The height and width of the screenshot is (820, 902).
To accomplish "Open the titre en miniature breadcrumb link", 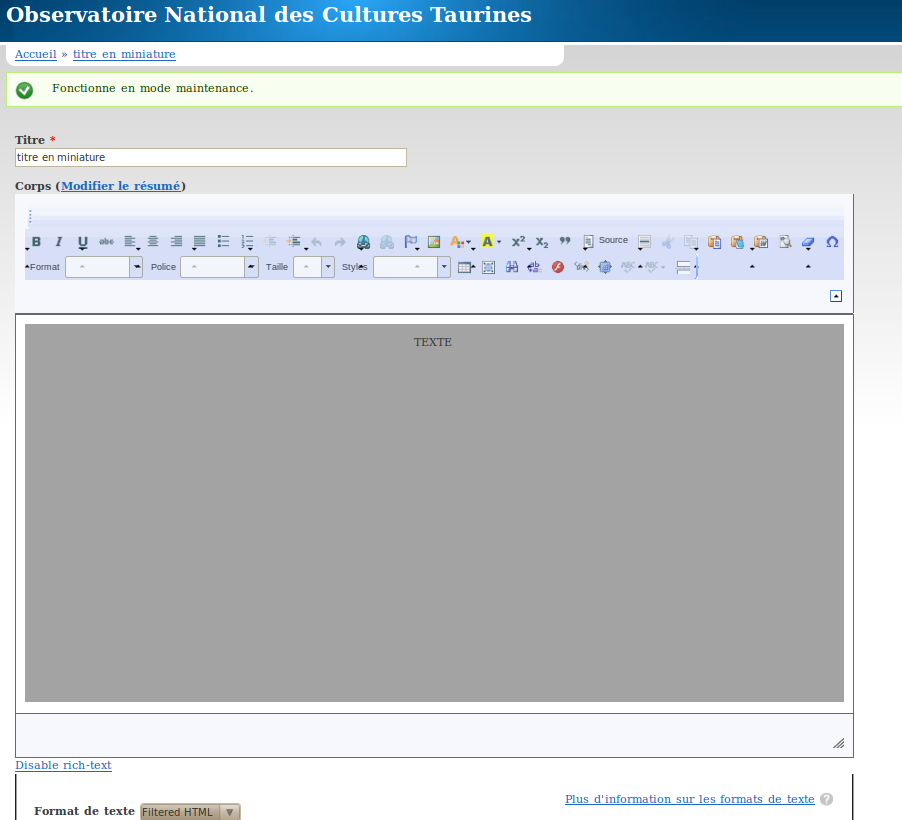I will 124,54.
